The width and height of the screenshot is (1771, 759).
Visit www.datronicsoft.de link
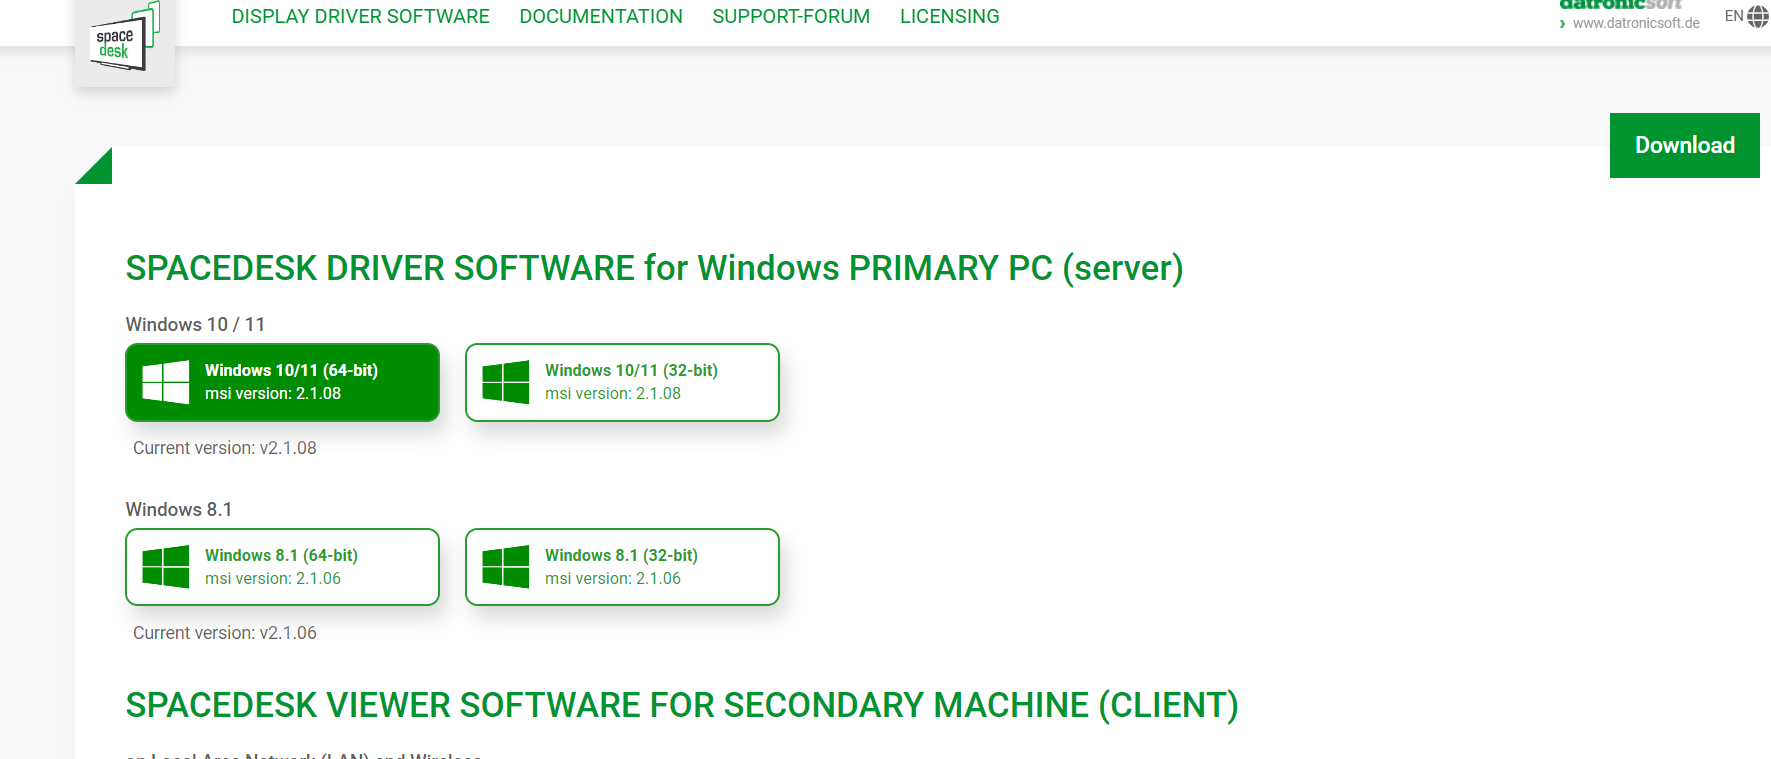tap(1636, 23)
